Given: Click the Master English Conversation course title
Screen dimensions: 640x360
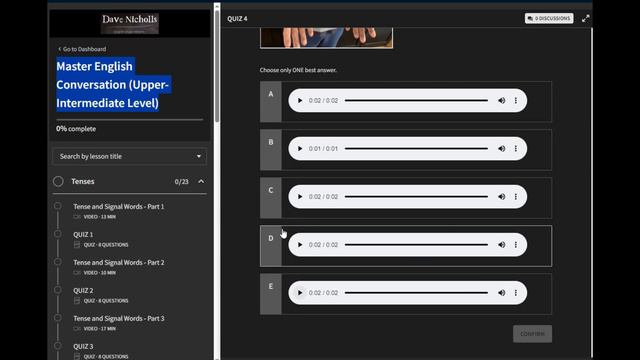Looking at the screenshot, I should [113, 84].
